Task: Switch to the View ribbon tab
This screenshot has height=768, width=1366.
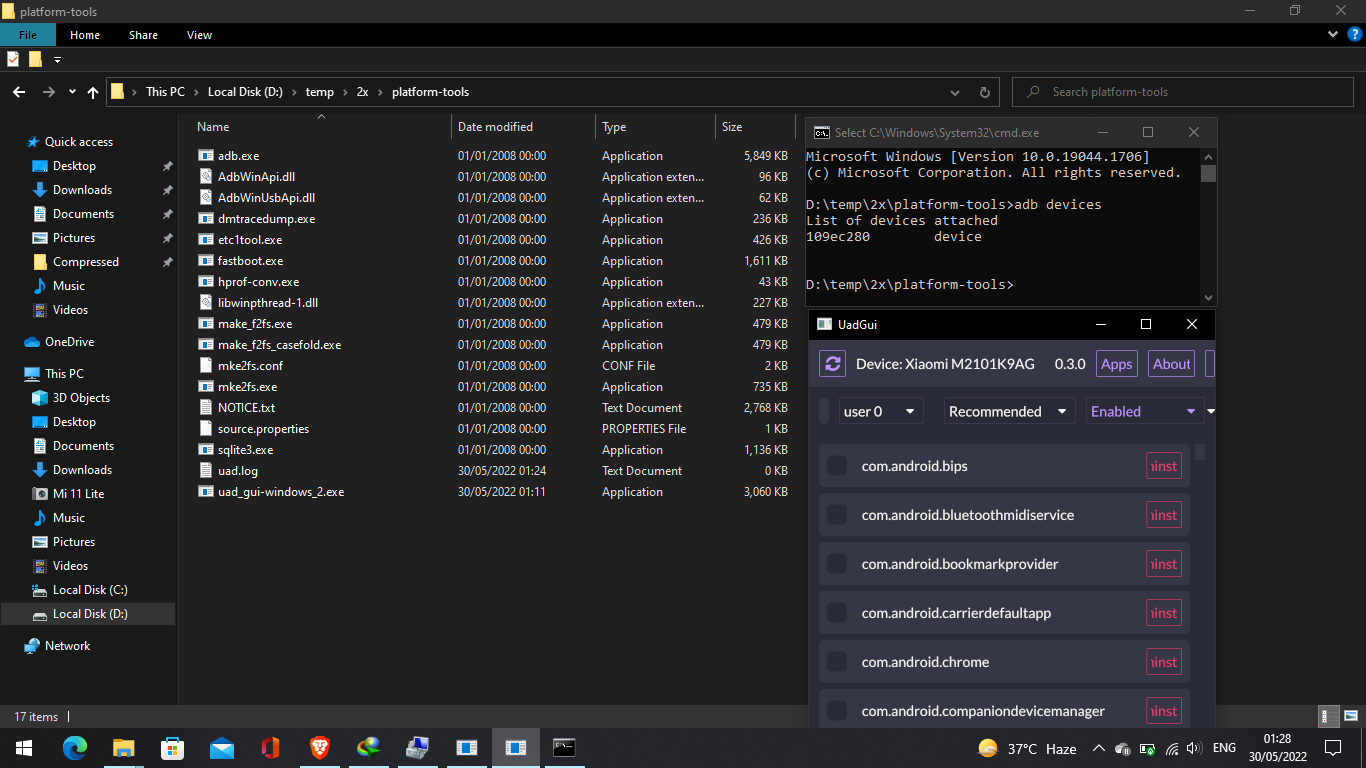Action: pos(199,34)
